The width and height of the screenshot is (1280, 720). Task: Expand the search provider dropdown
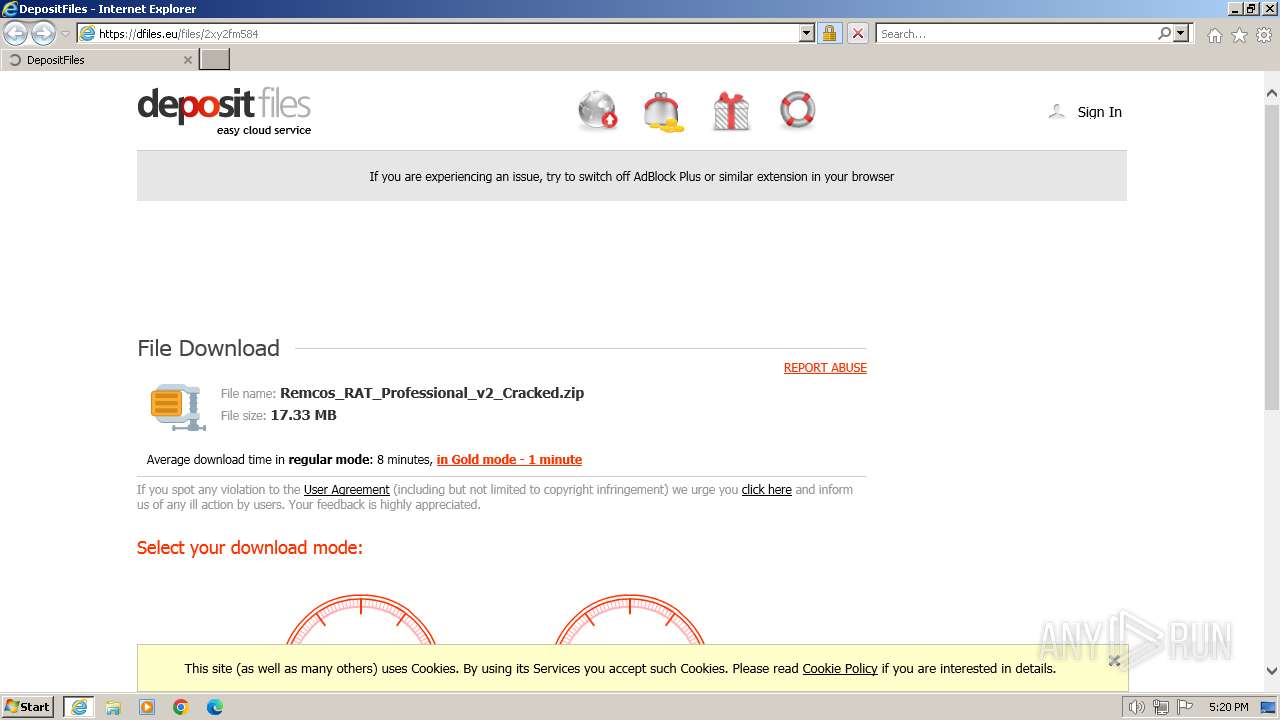[x=1182, y=33]
